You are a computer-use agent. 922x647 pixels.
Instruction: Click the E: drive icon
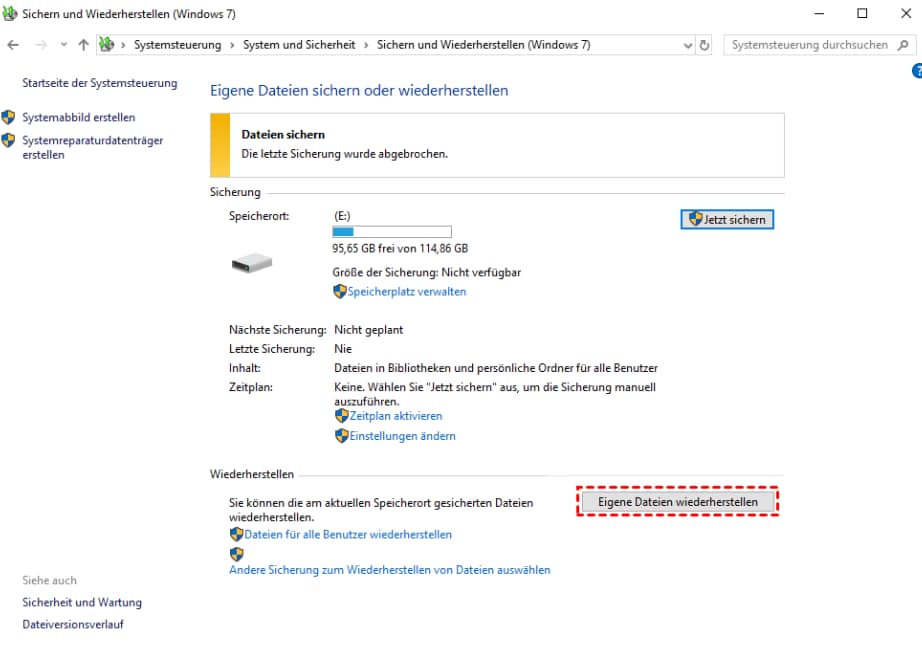251,263
